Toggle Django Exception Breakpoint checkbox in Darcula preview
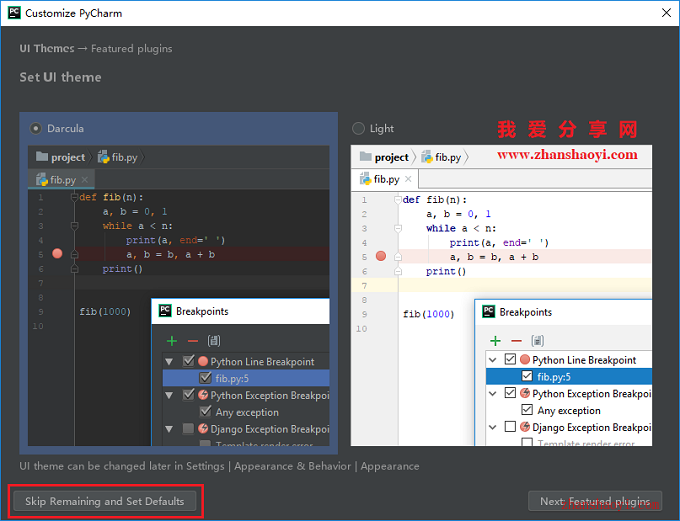 189,429
